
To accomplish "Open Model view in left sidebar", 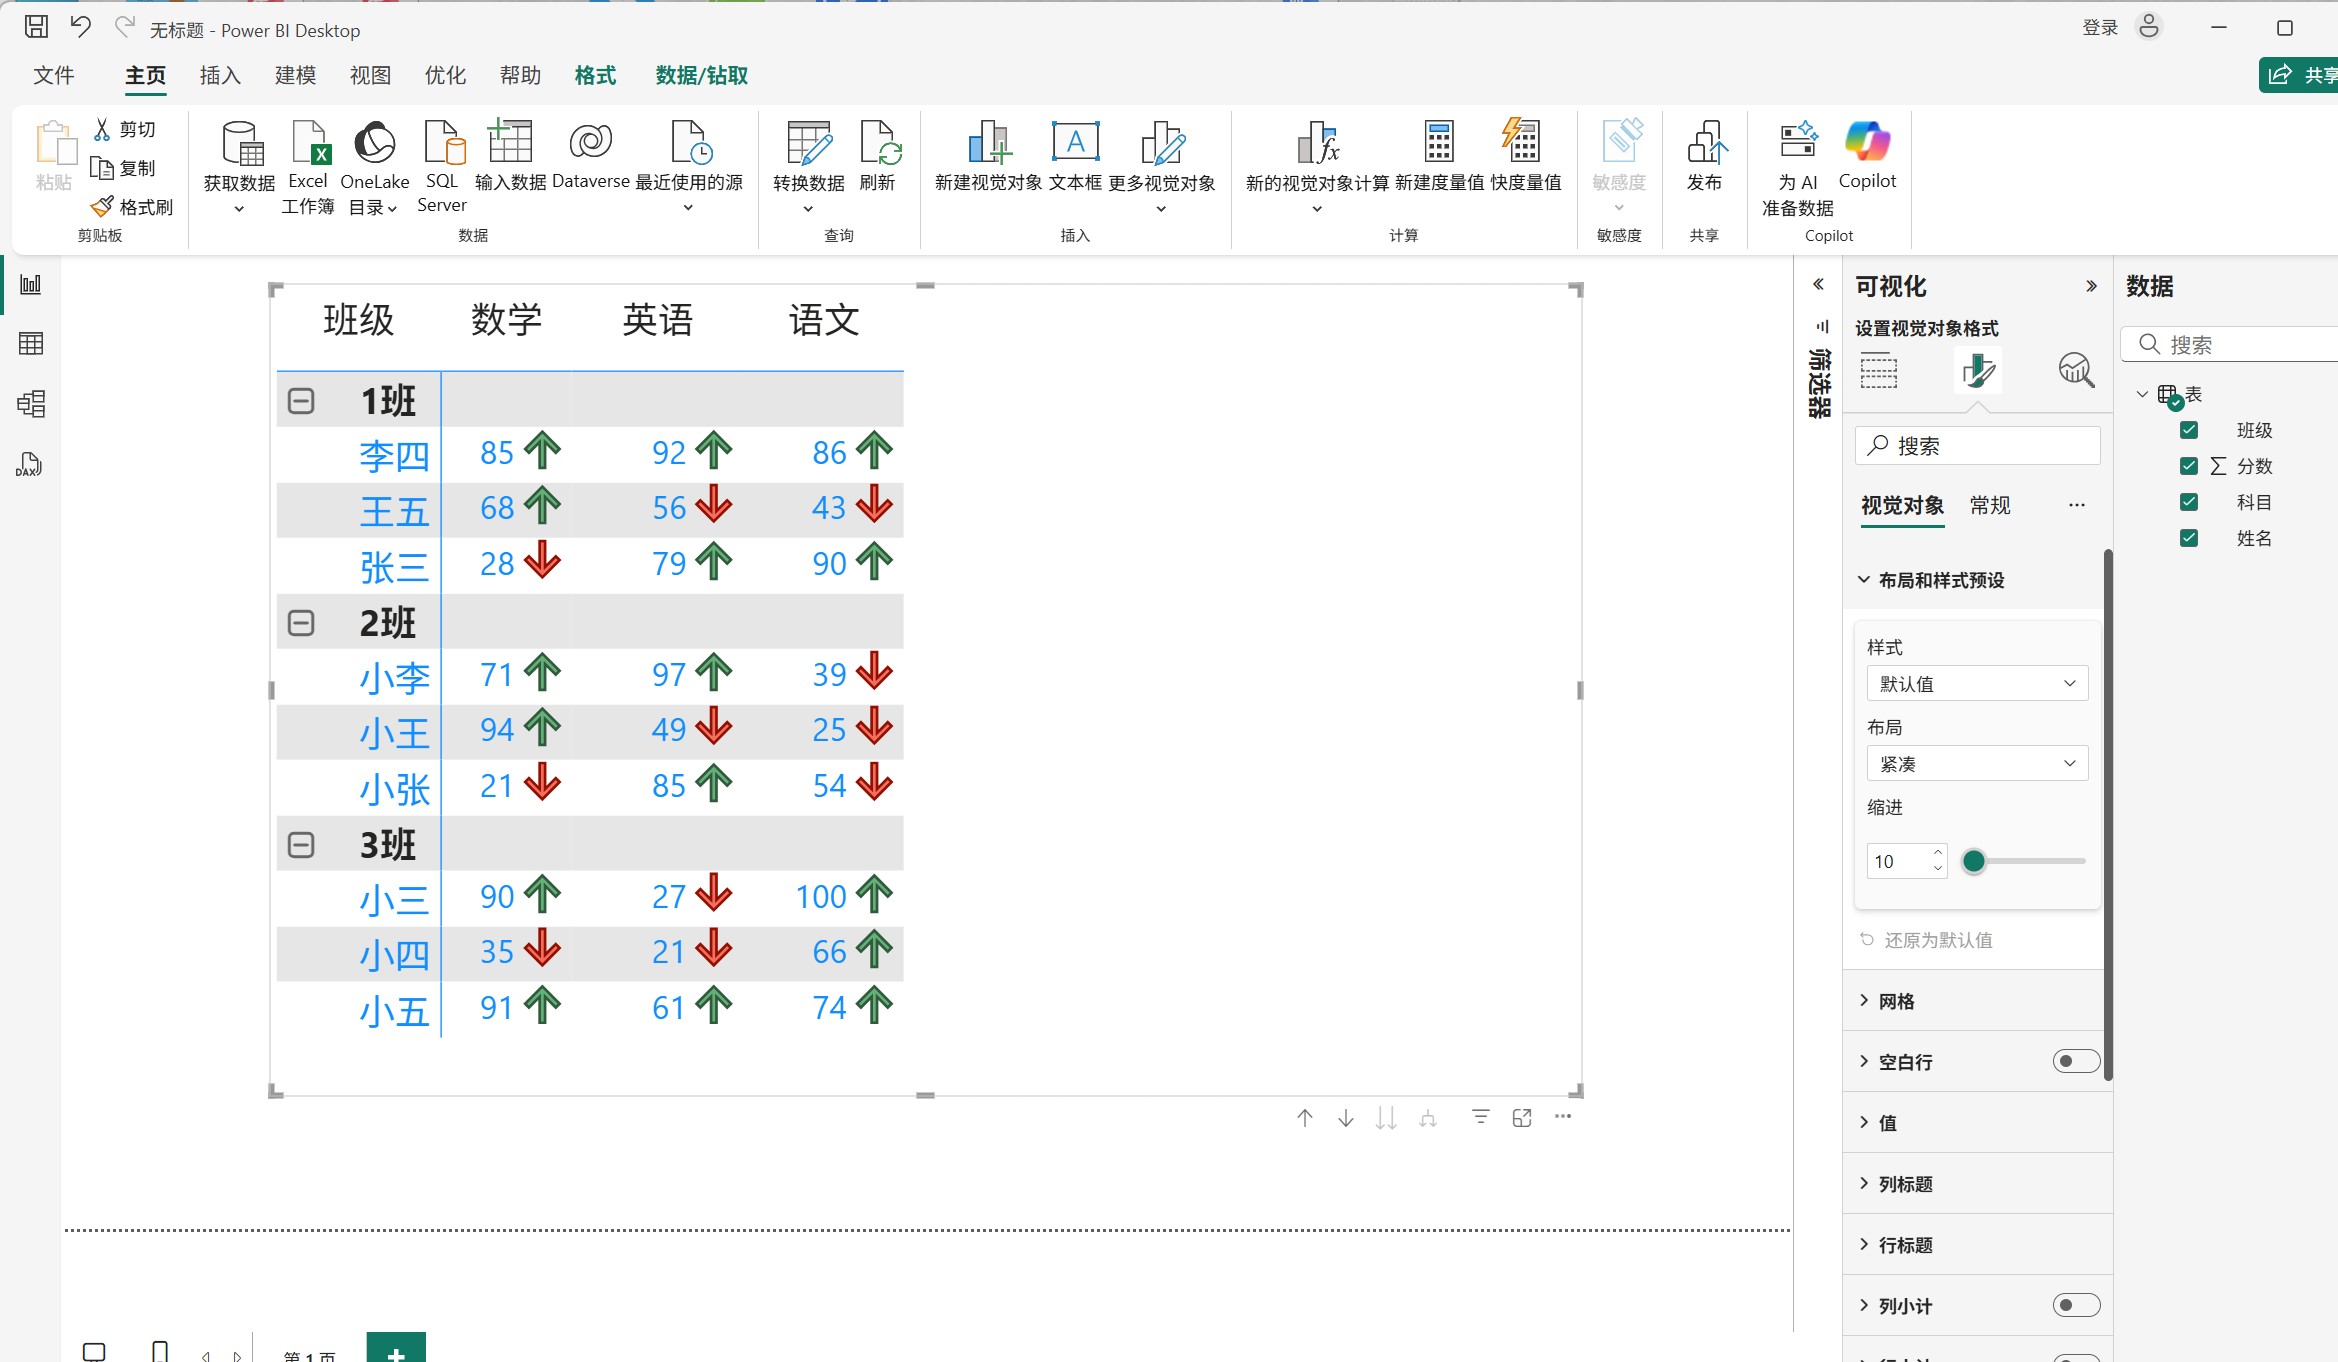I will (x=31, y=404).
